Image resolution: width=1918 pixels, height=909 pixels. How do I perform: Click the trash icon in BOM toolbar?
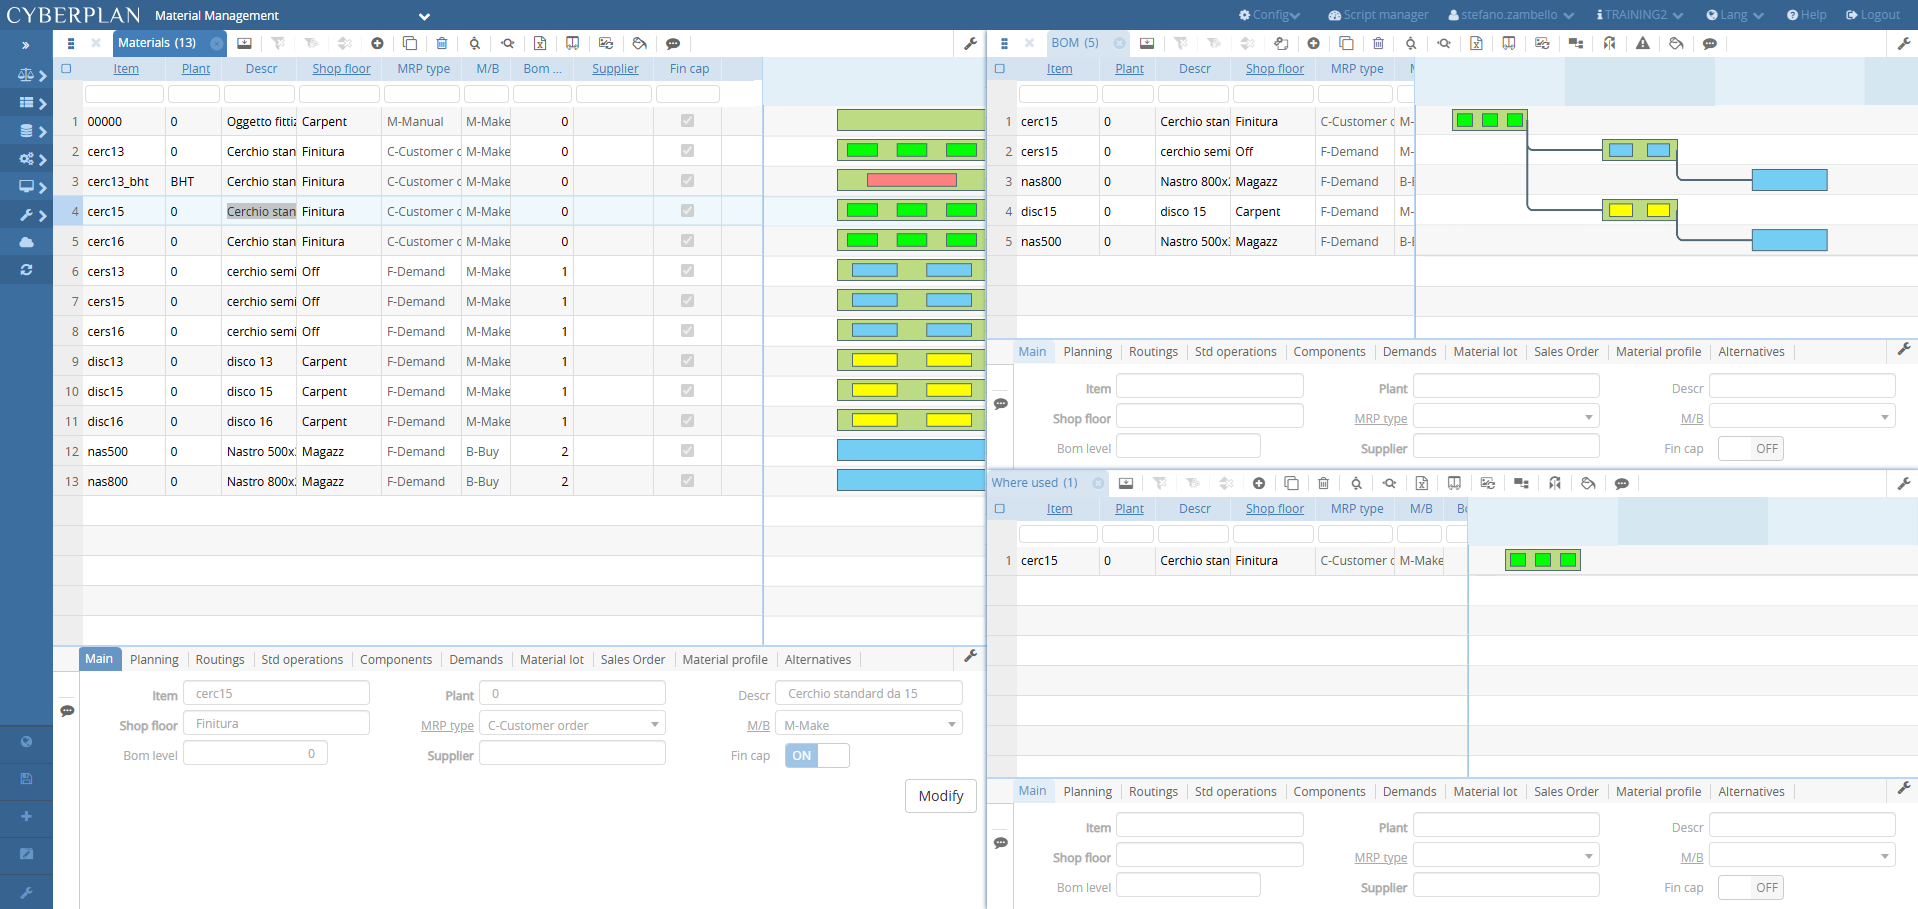[1379, 43]
